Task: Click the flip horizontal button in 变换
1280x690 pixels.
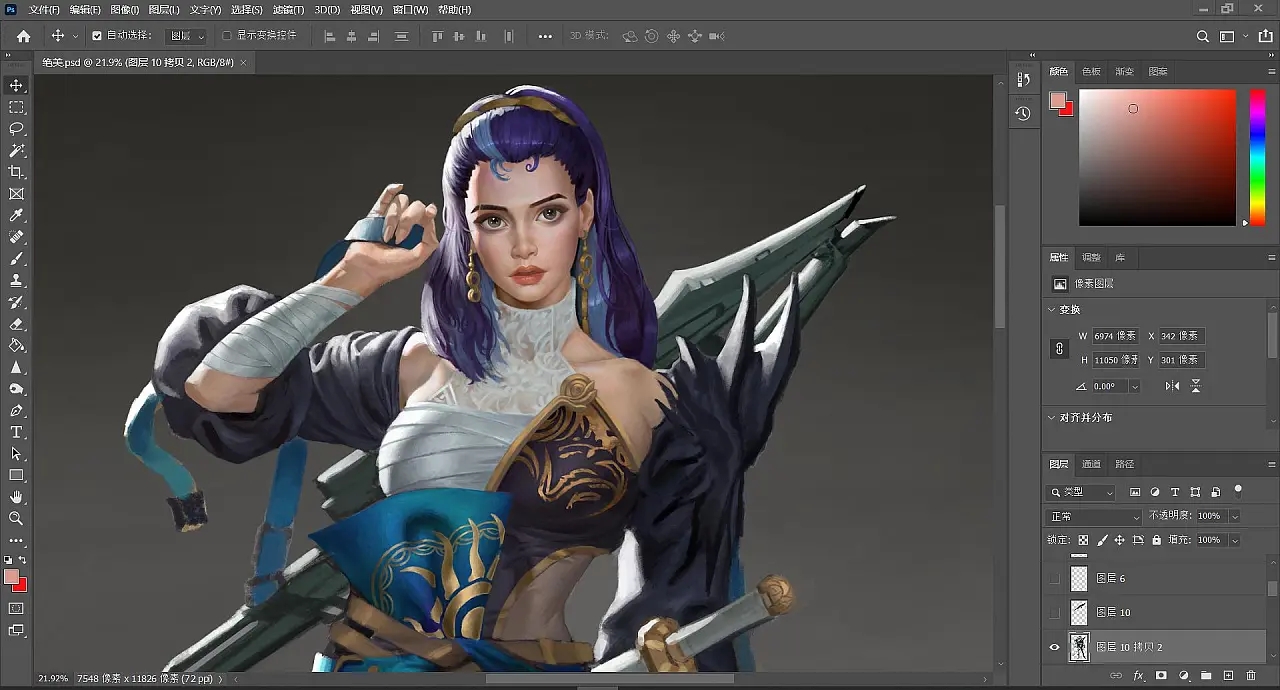Action: [x=1173, y=386]
